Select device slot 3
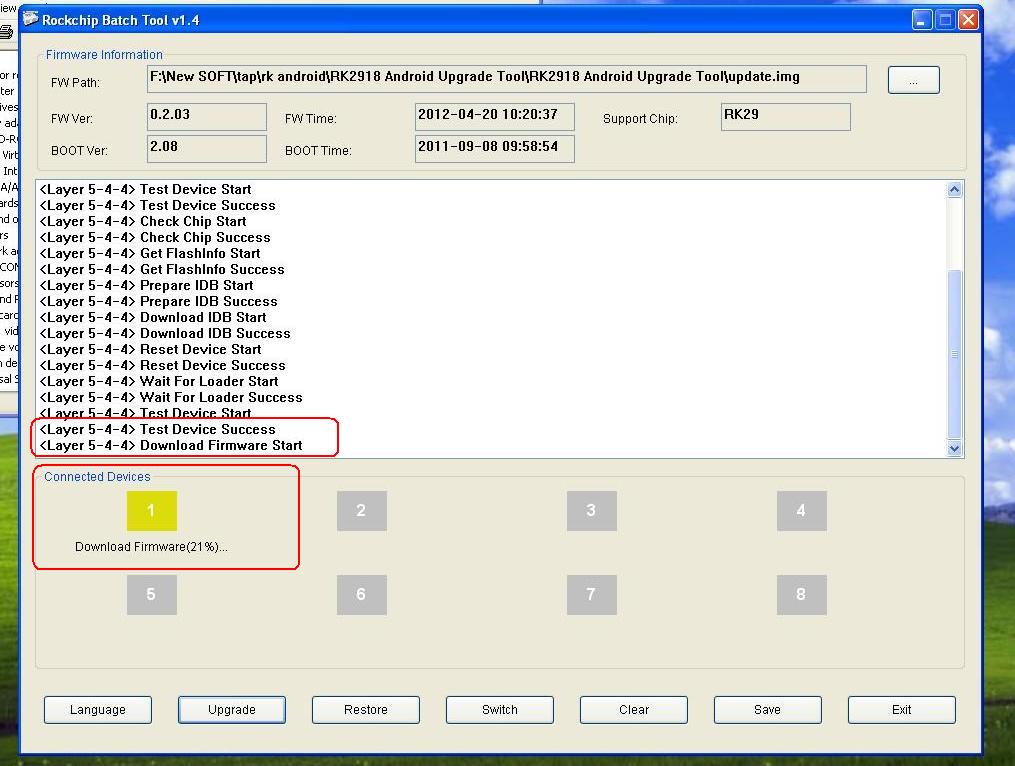 pyautogui.click(x=592, y=510)
